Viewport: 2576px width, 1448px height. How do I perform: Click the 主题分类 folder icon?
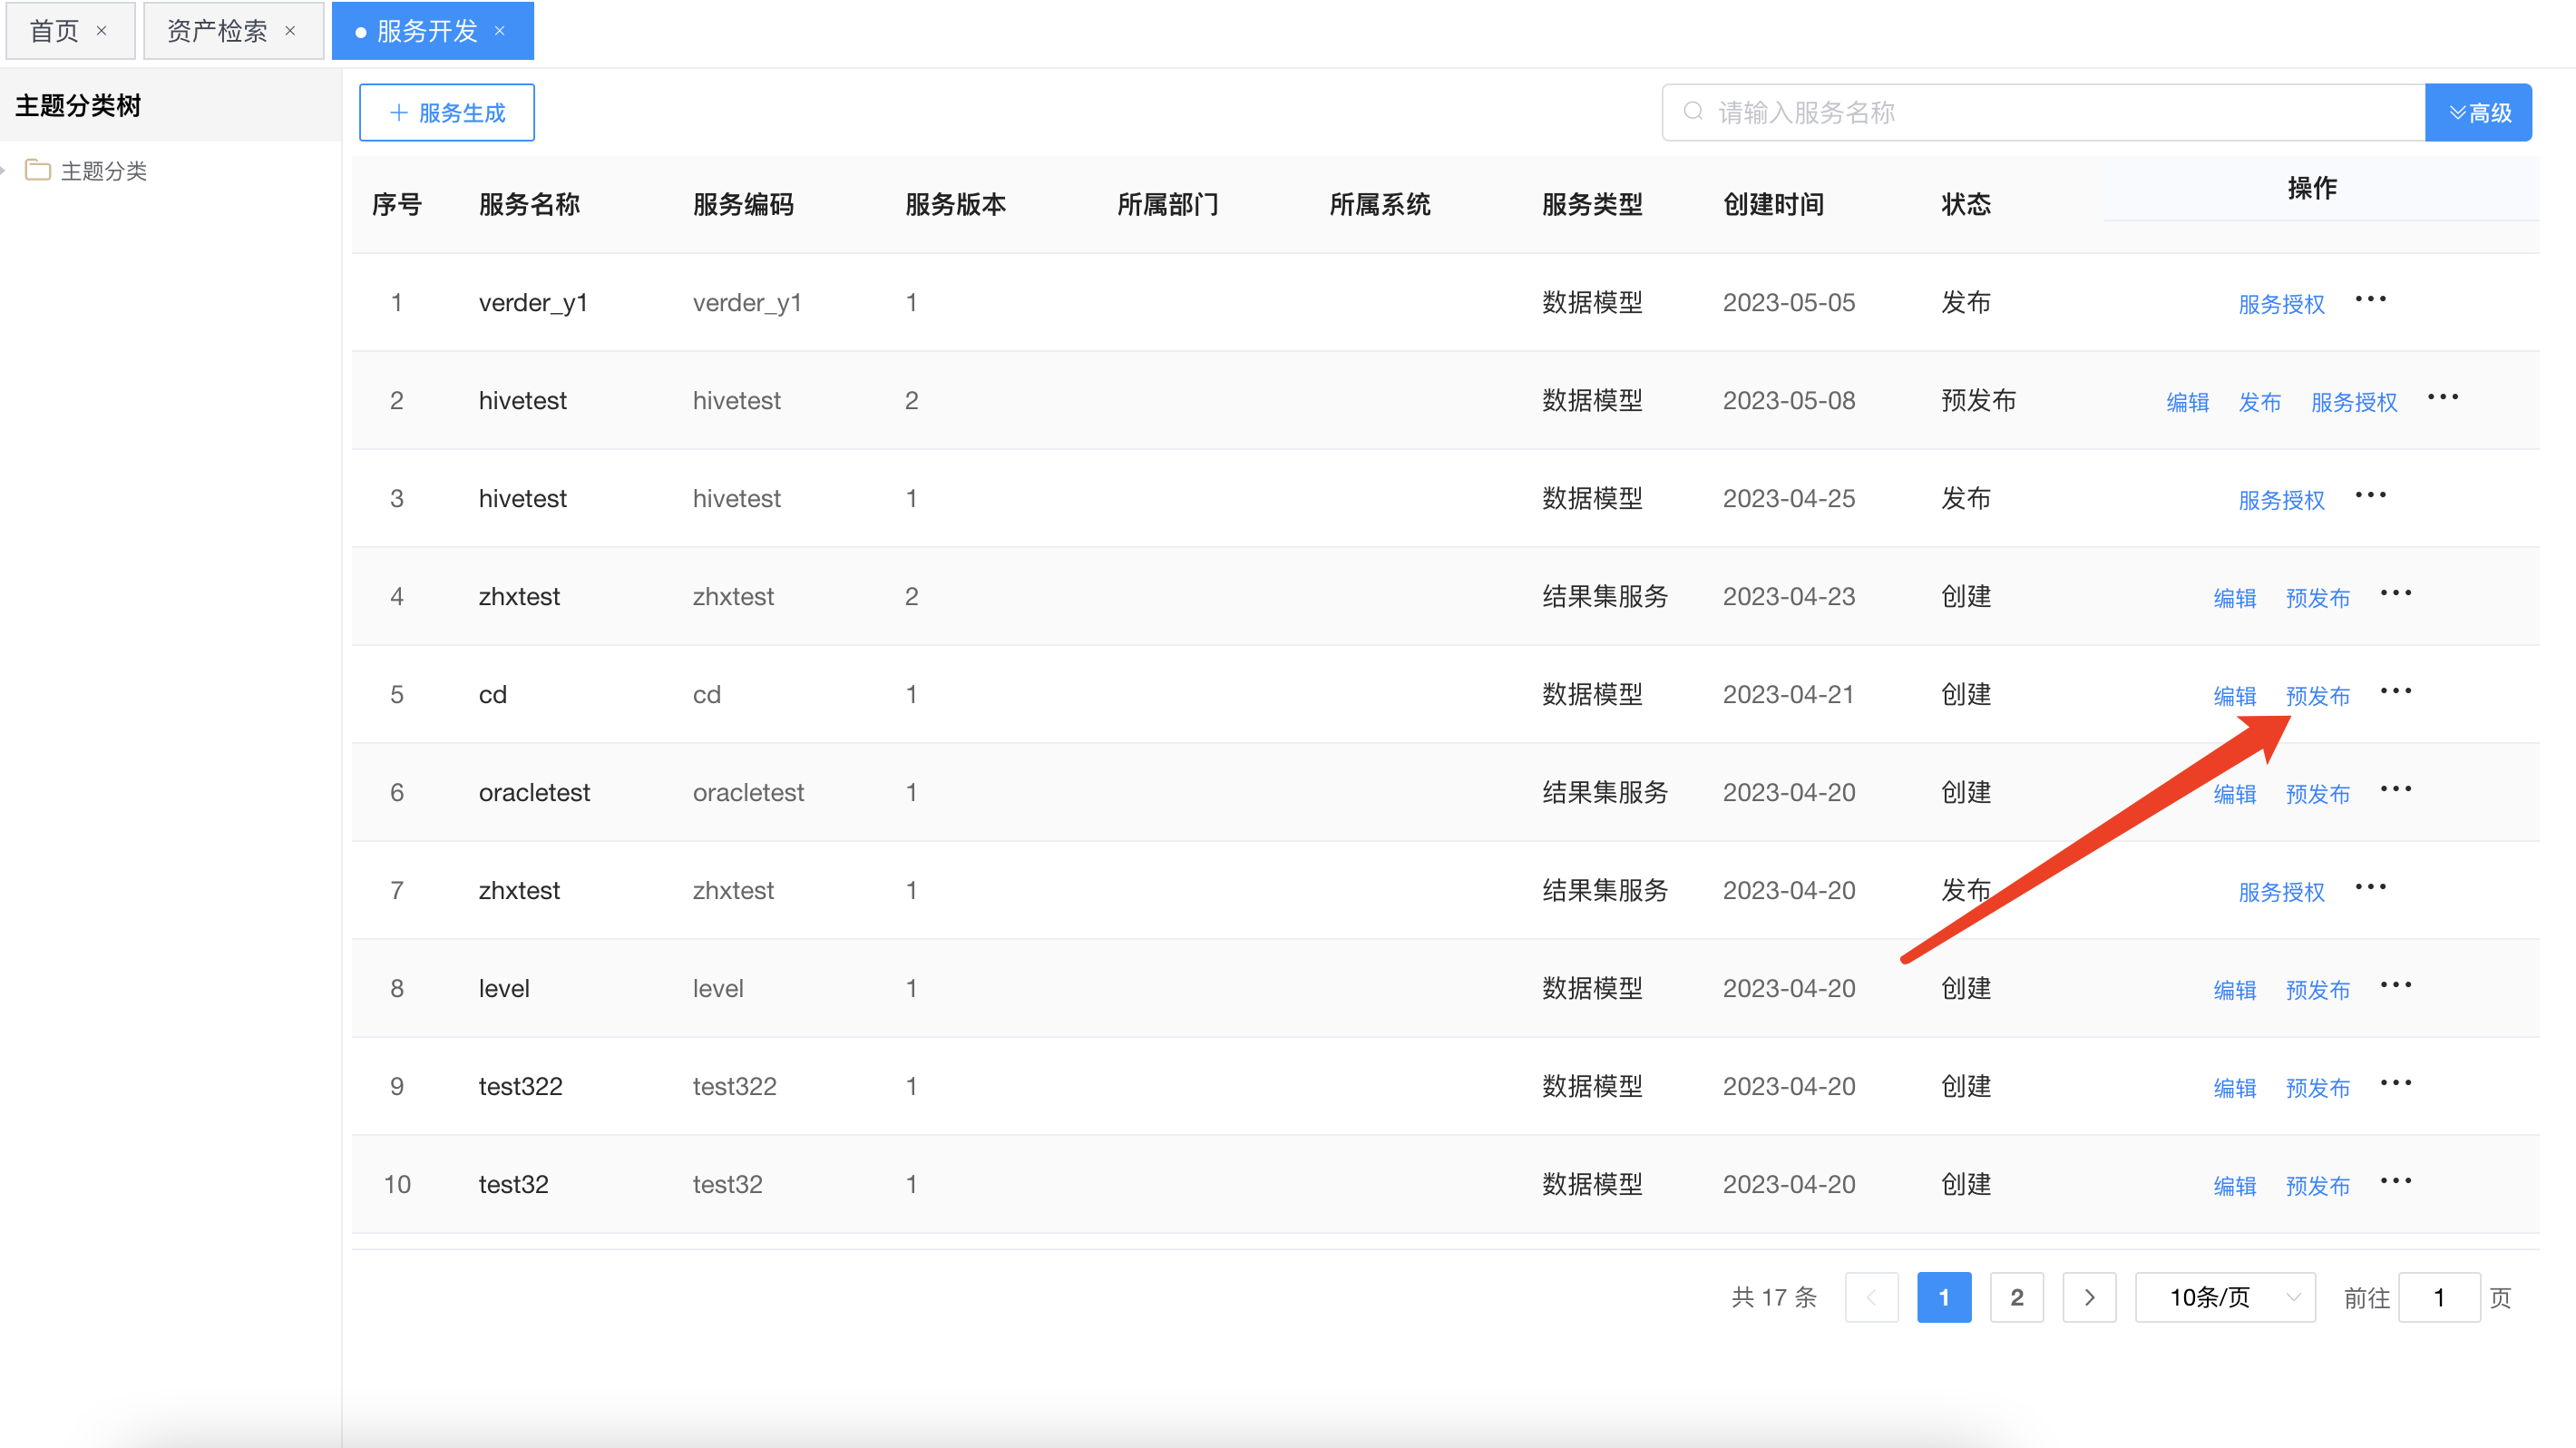pyautogui.click(x=38, y=170)
